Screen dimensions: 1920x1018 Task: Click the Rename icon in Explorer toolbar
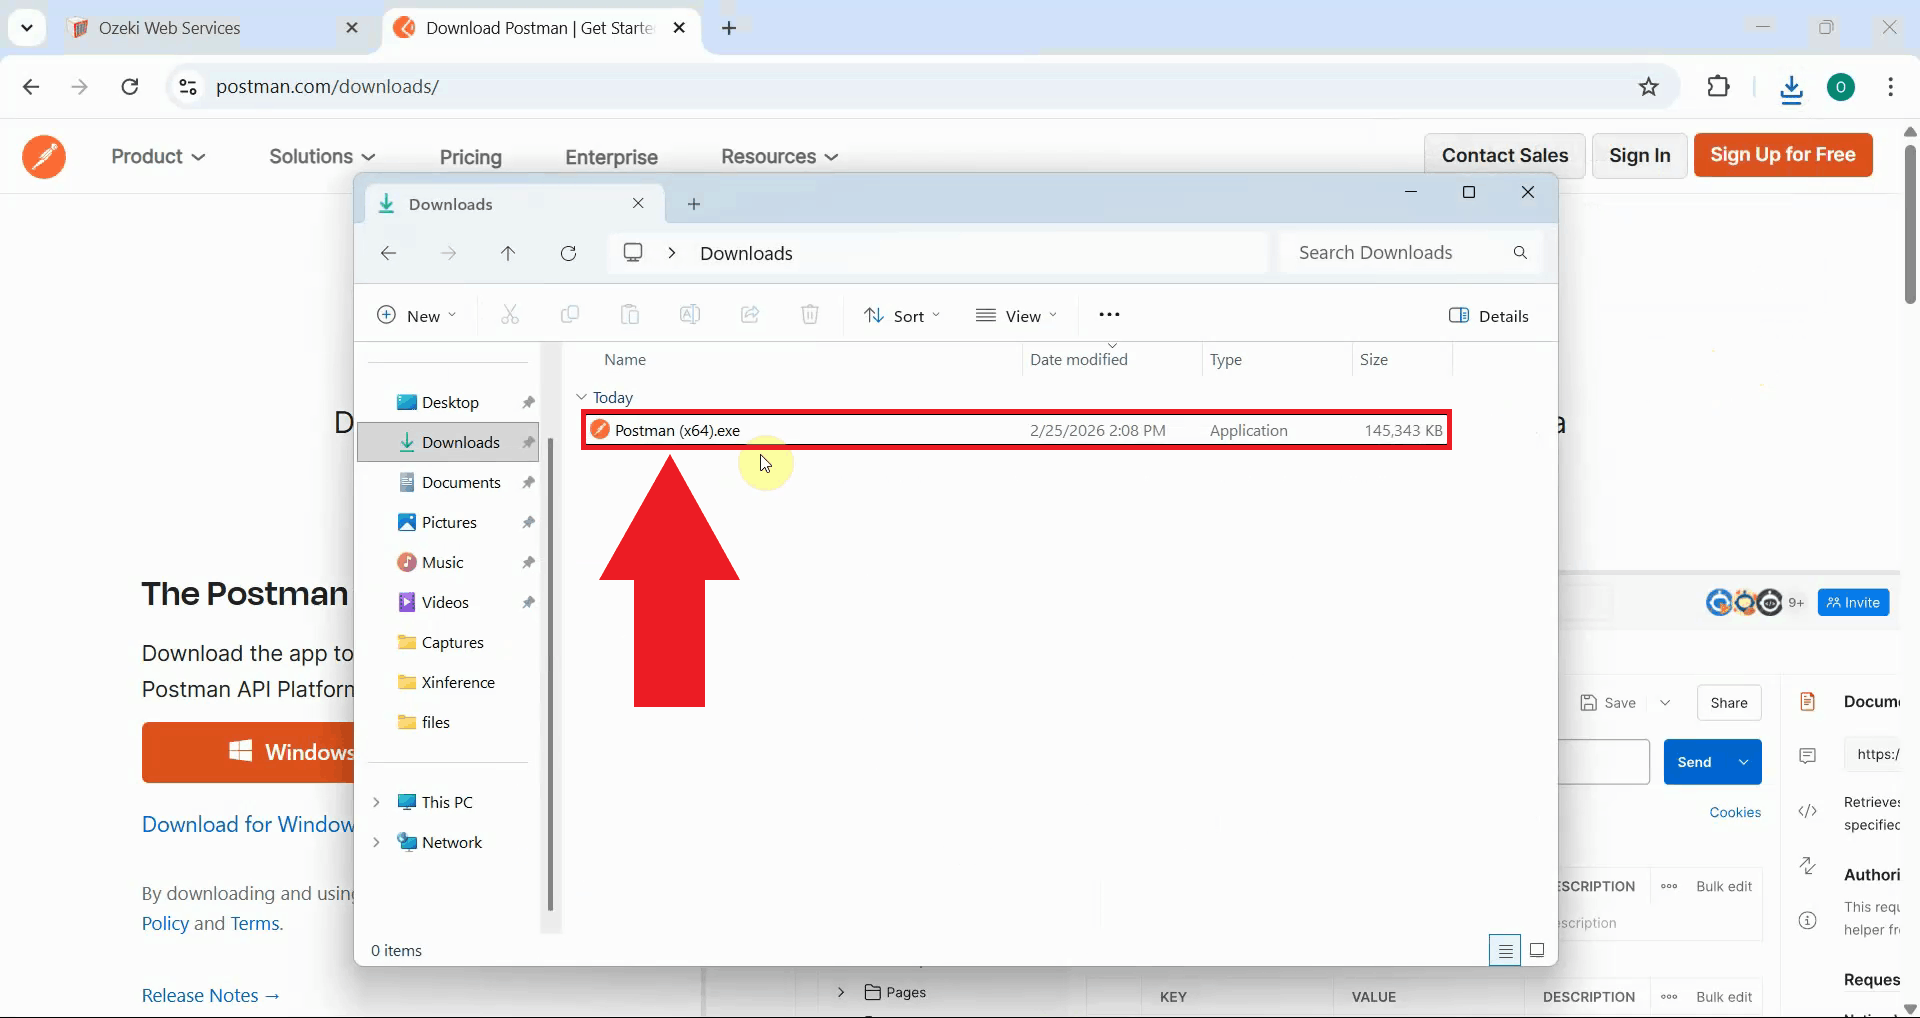(x=690, y=315)
